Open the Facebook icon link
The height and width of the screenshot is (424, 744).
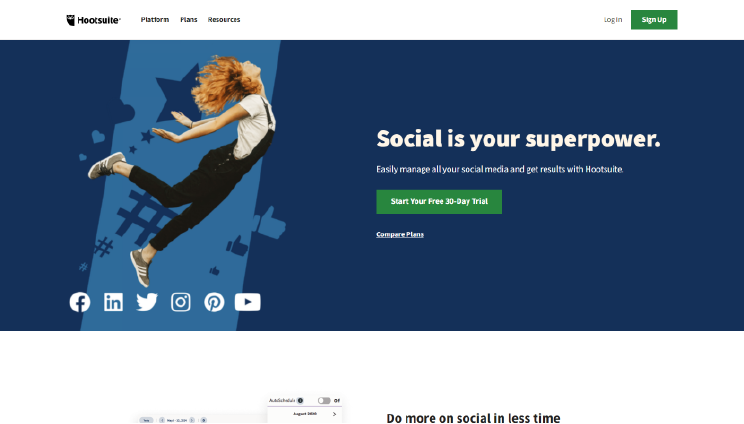pos(80,302)
